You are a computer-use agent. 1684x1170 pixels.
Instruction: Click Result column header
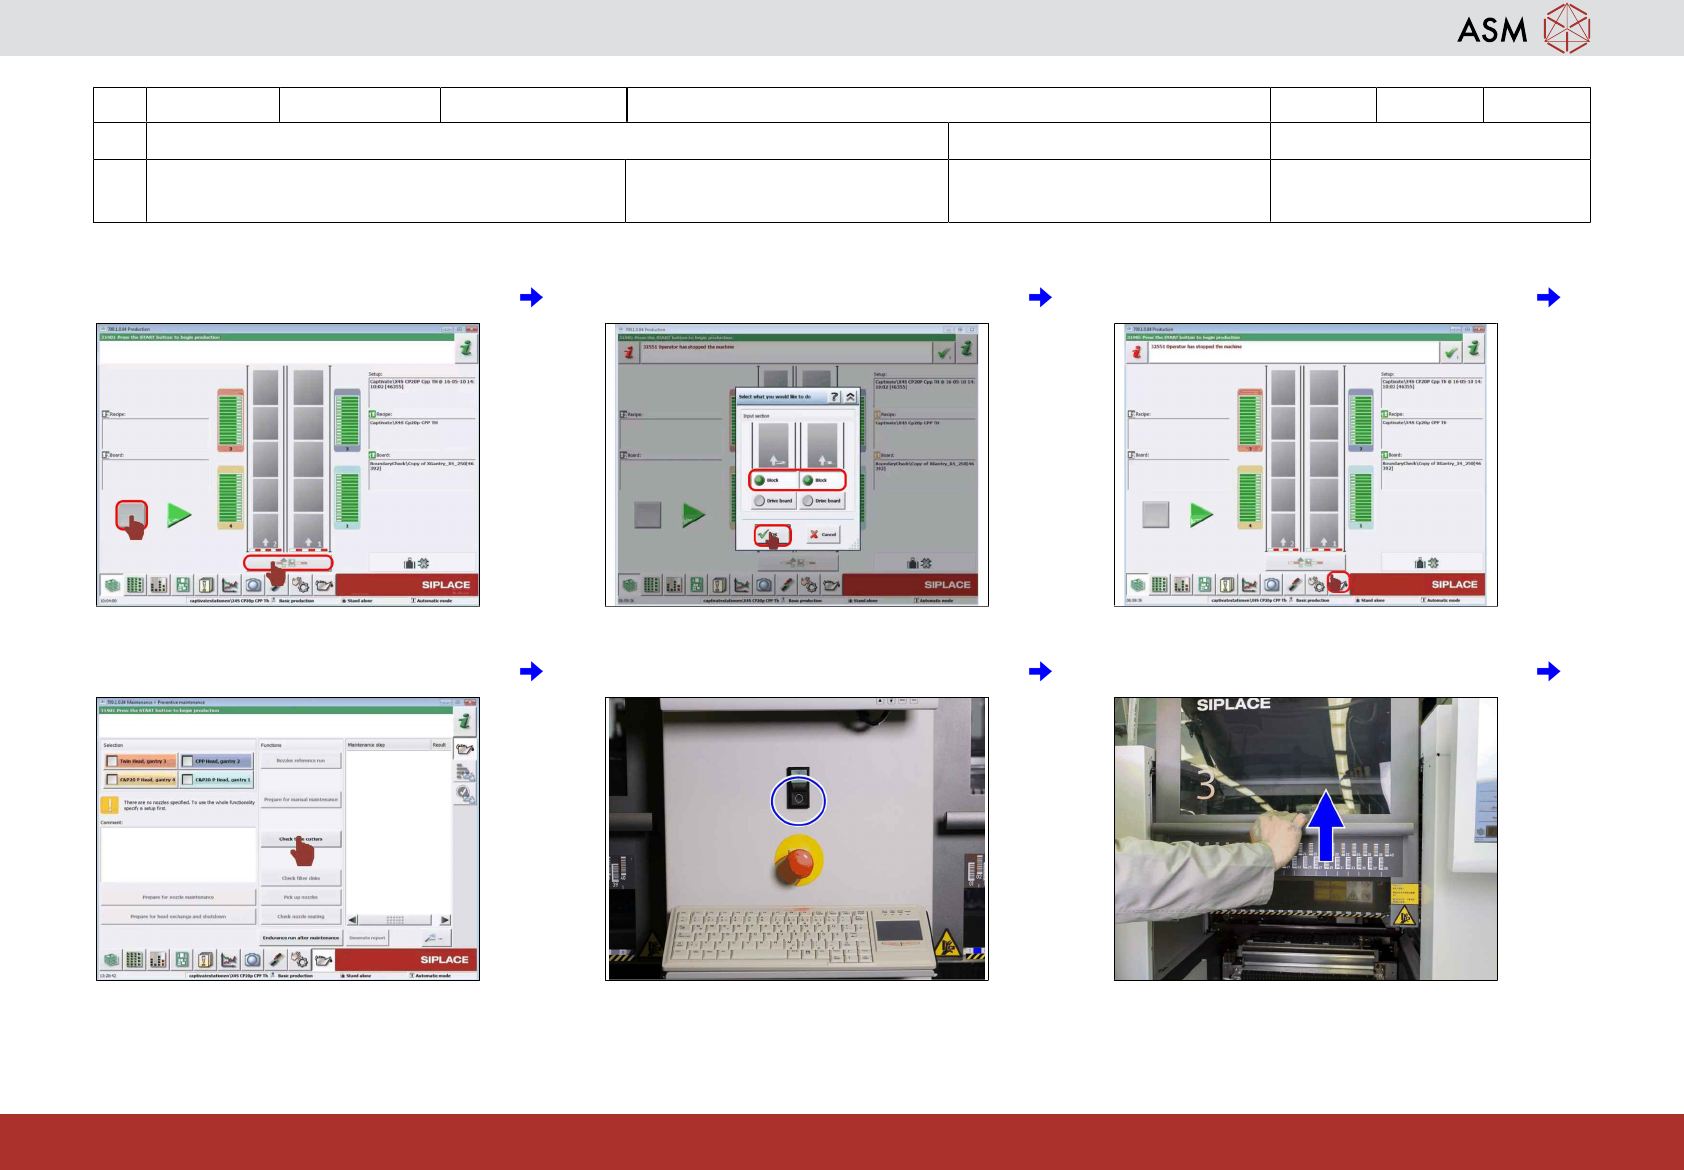pos(440,745)
